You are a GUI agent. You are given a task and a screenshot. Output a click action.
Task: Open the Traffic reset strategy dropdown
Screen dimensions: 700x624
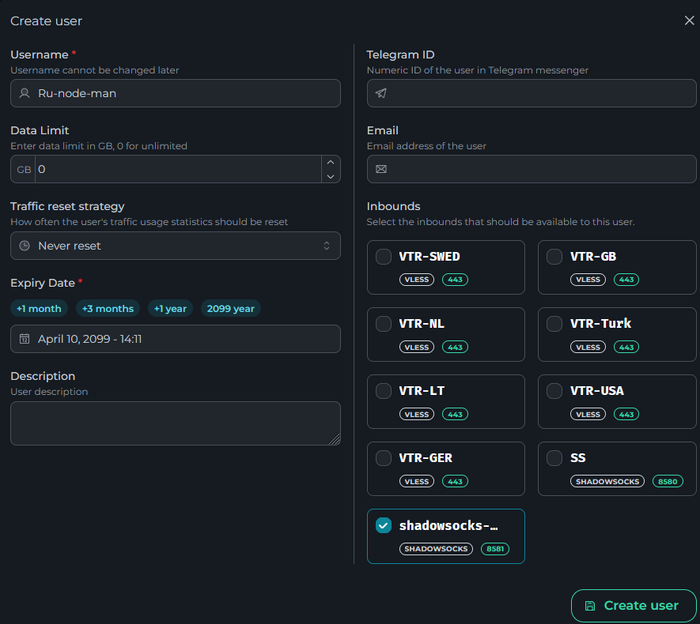(175, 245)
